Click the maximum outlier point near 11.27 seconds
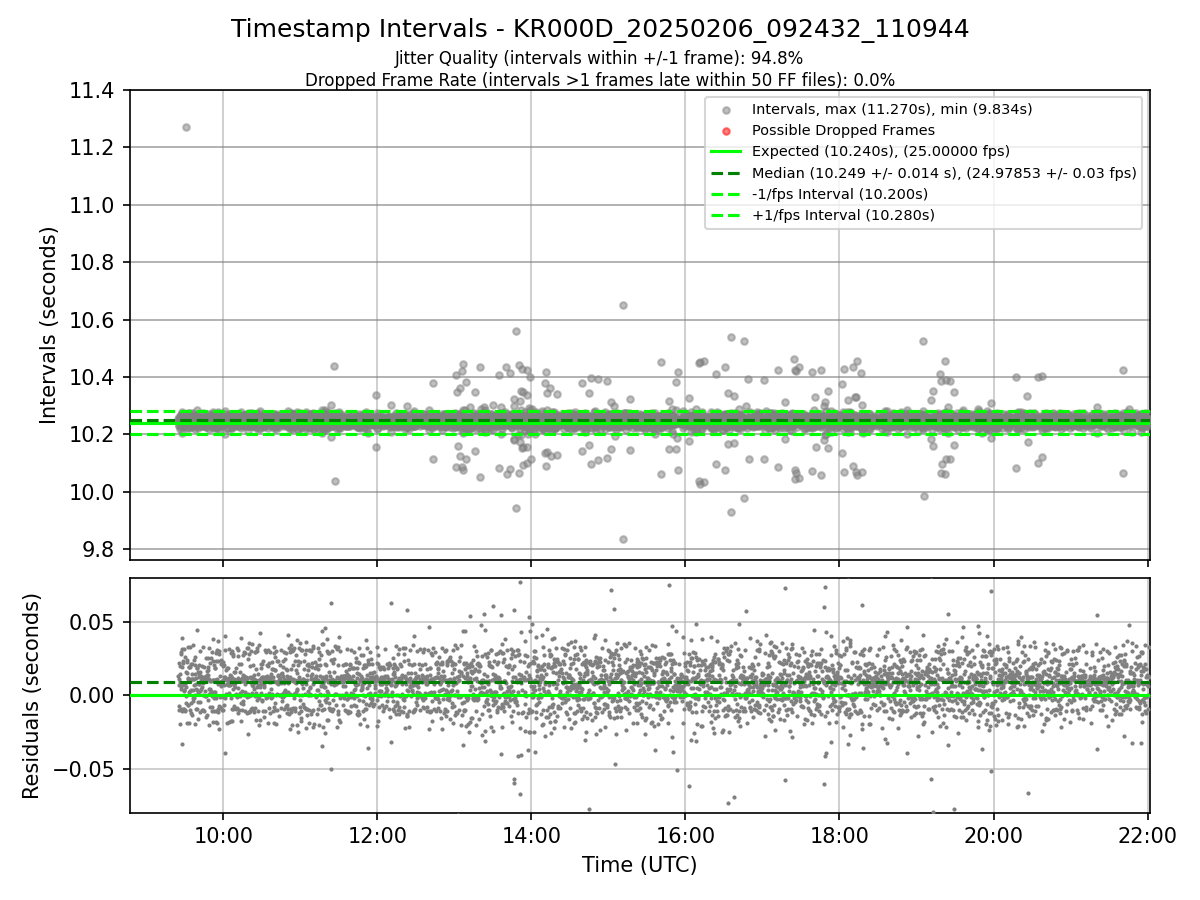 186,127
